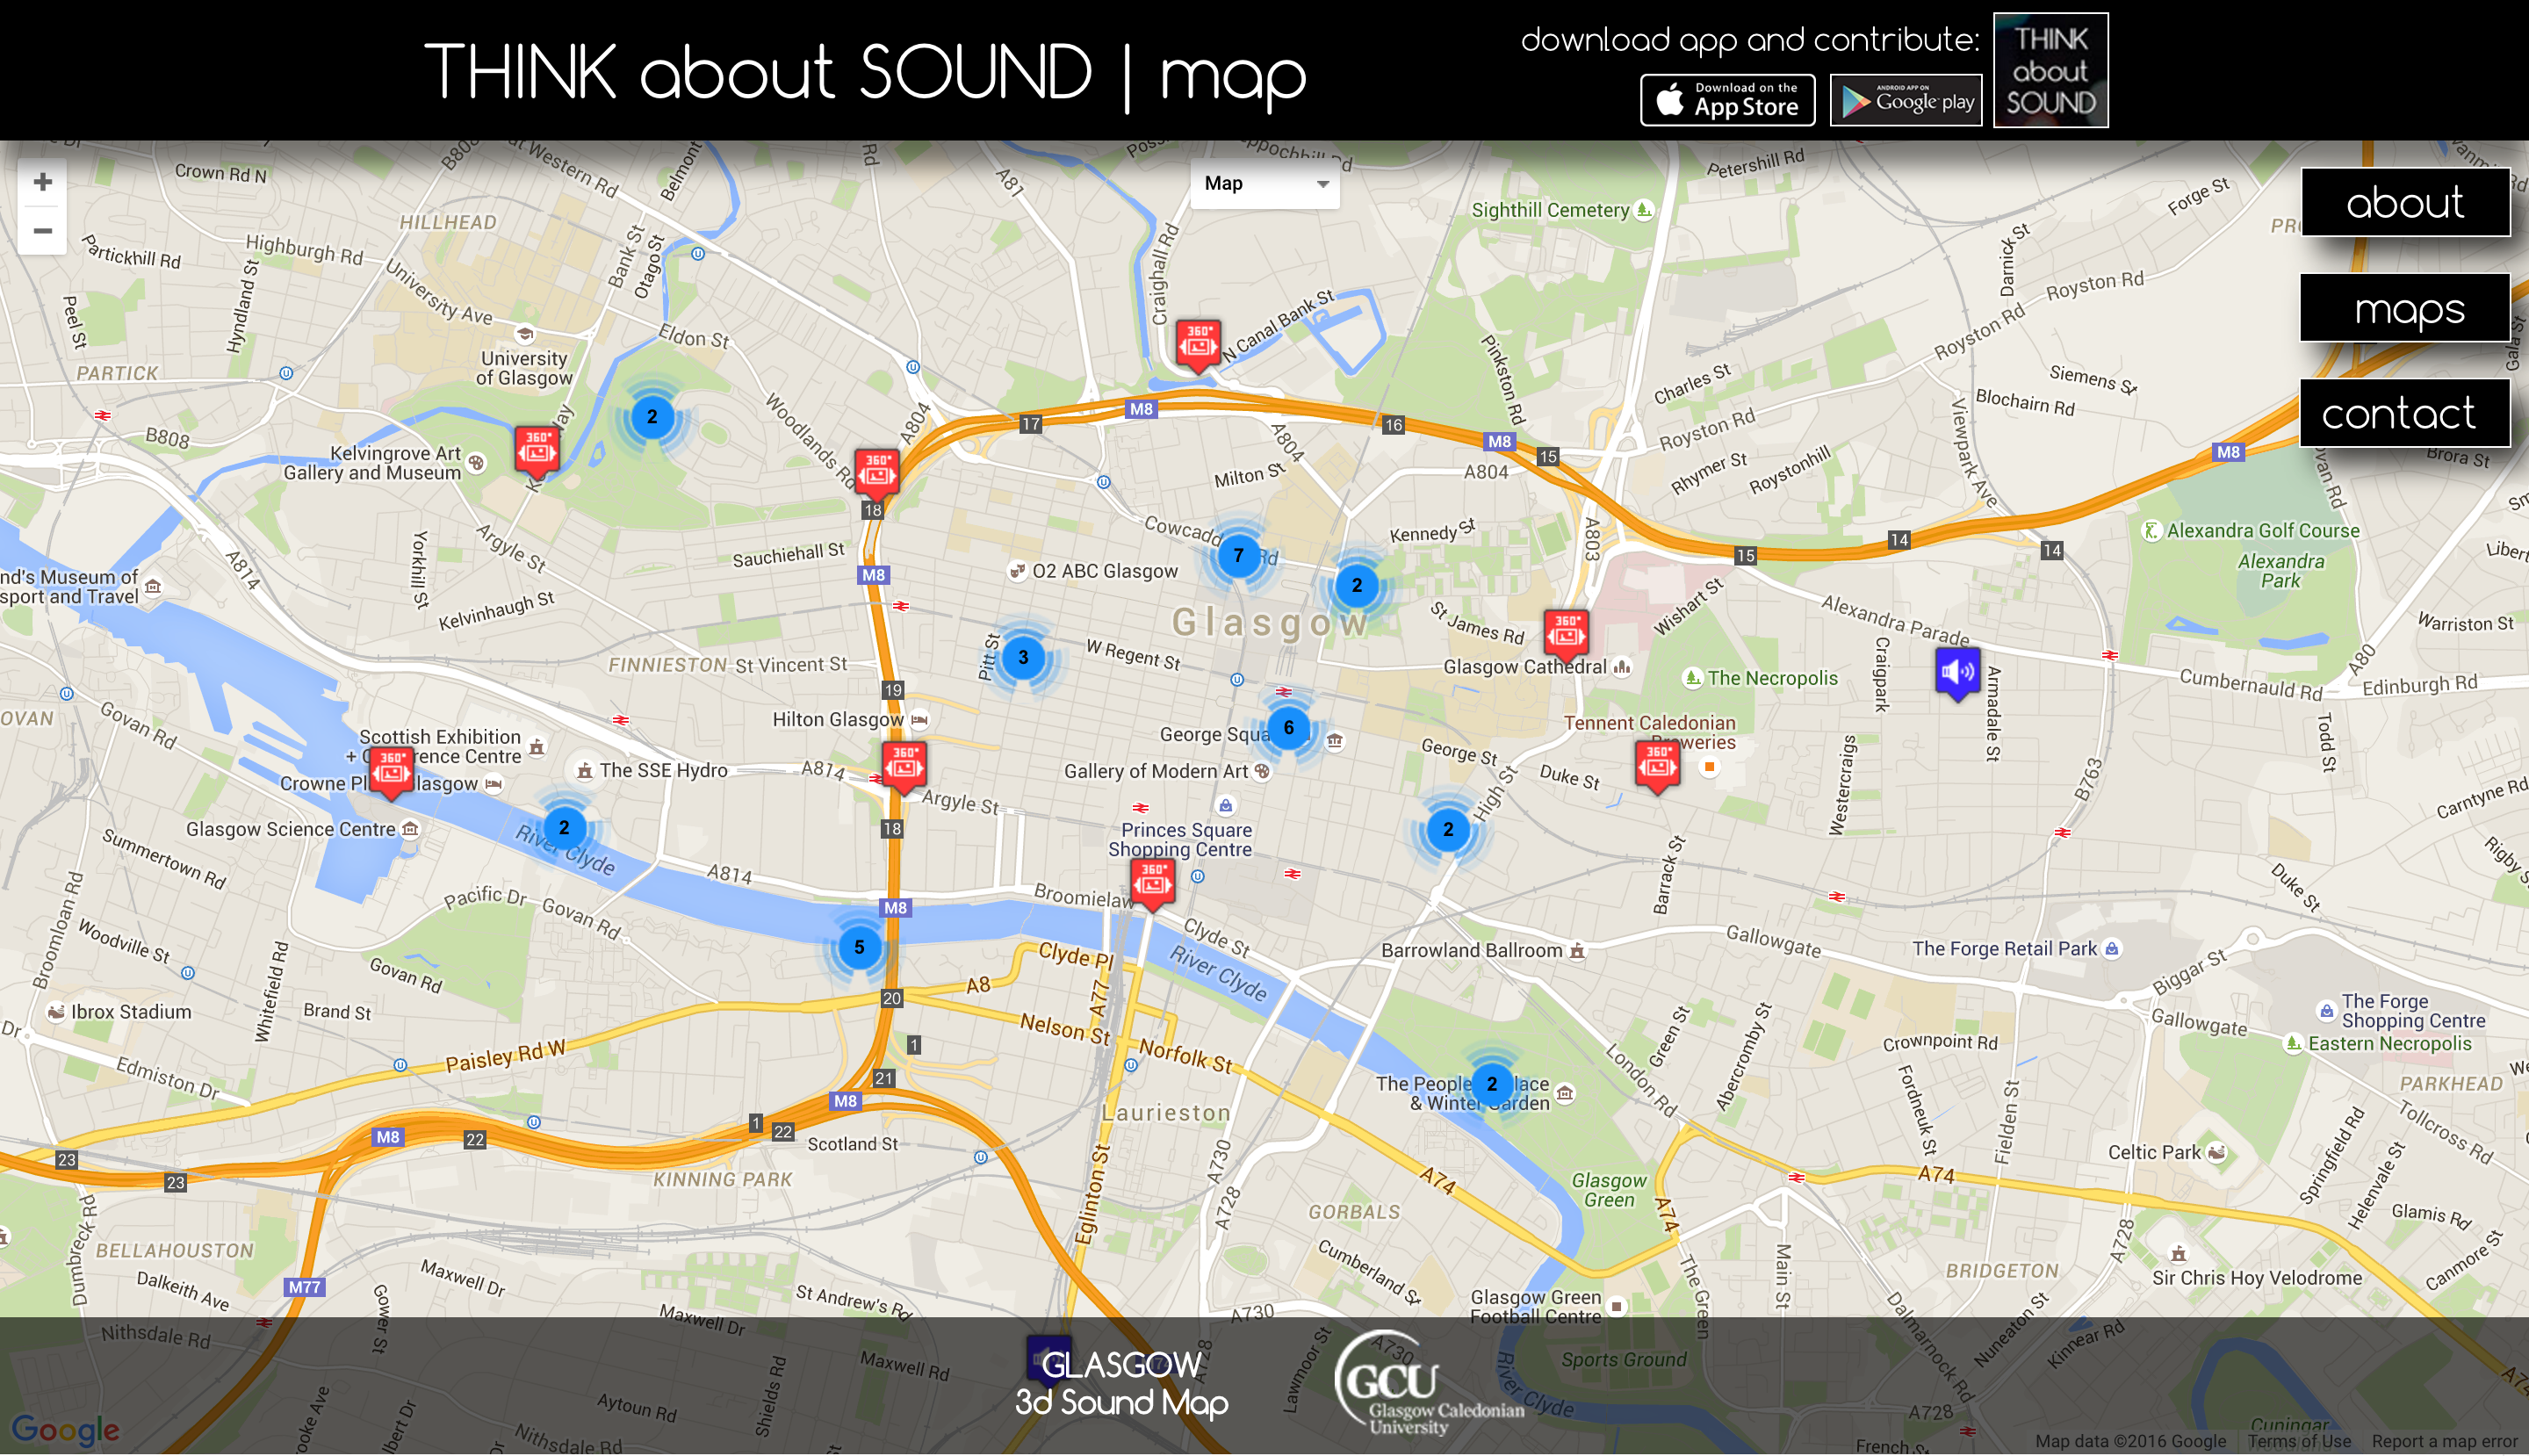
Task: Click the 360° marker near Glasgow Cathedral
Action: click(1565, 632)
